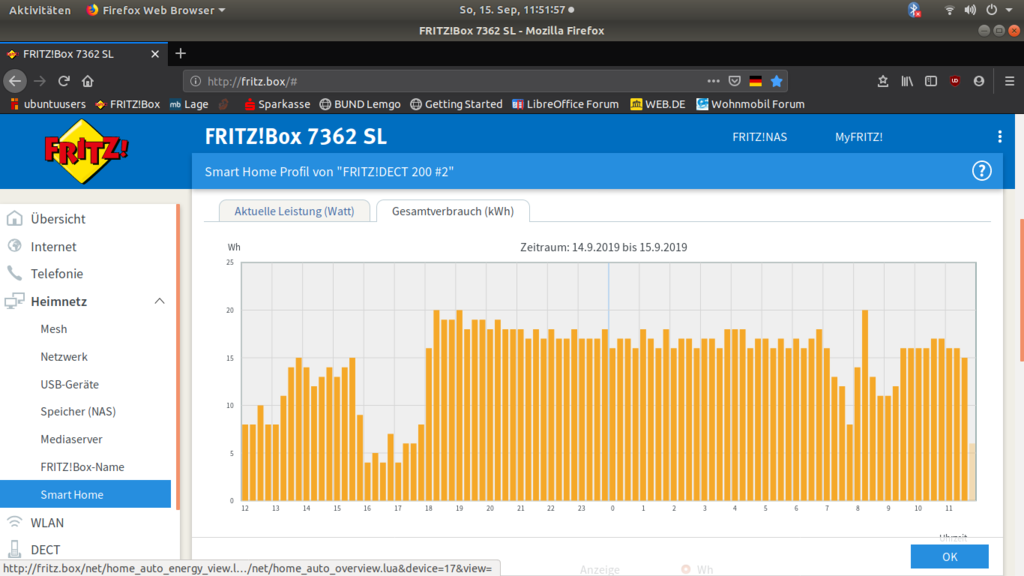Open the BUND Lemgo bookmark

coord(360,104)
